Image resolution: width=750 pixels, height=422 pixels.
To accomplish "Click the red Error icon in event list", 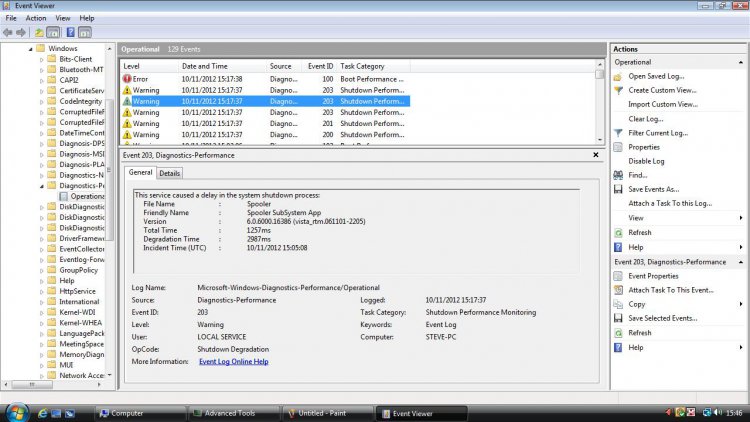I will coord(127,79).
